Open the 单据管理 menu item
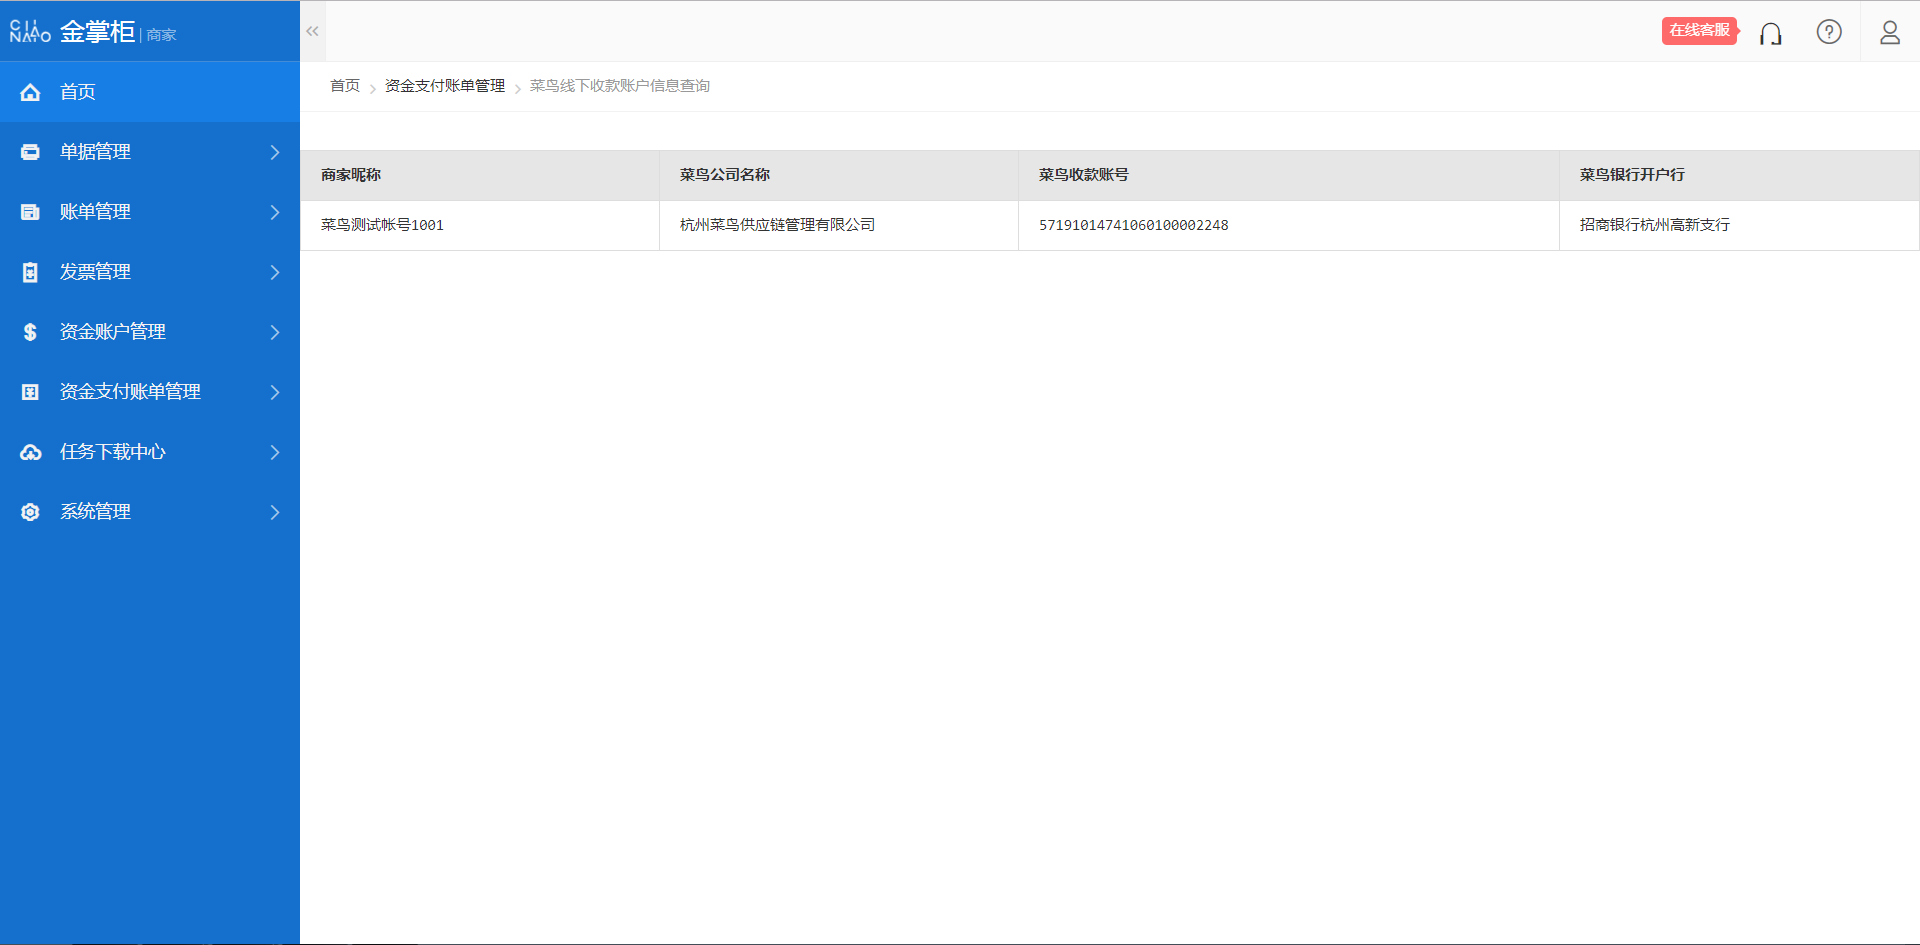The image size is (1920, 945). tap(150, 152)
